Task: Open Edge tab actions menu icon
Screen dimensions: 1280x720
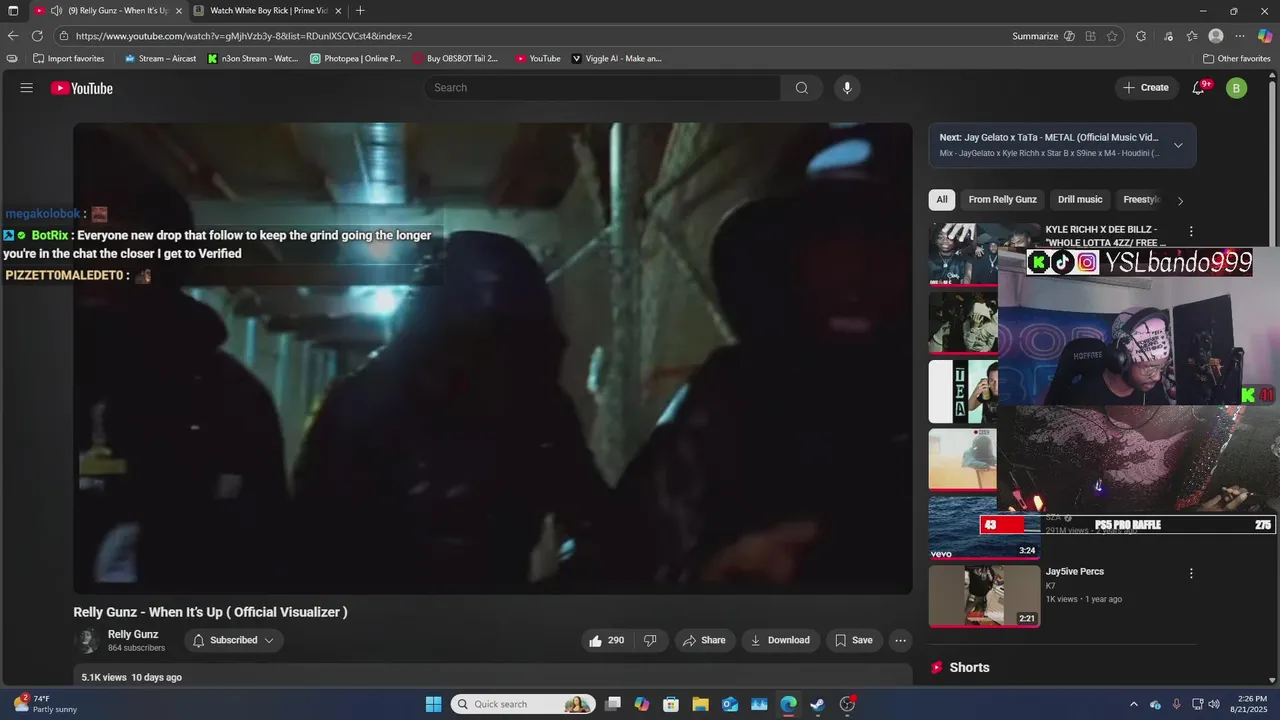Action: 13,11
